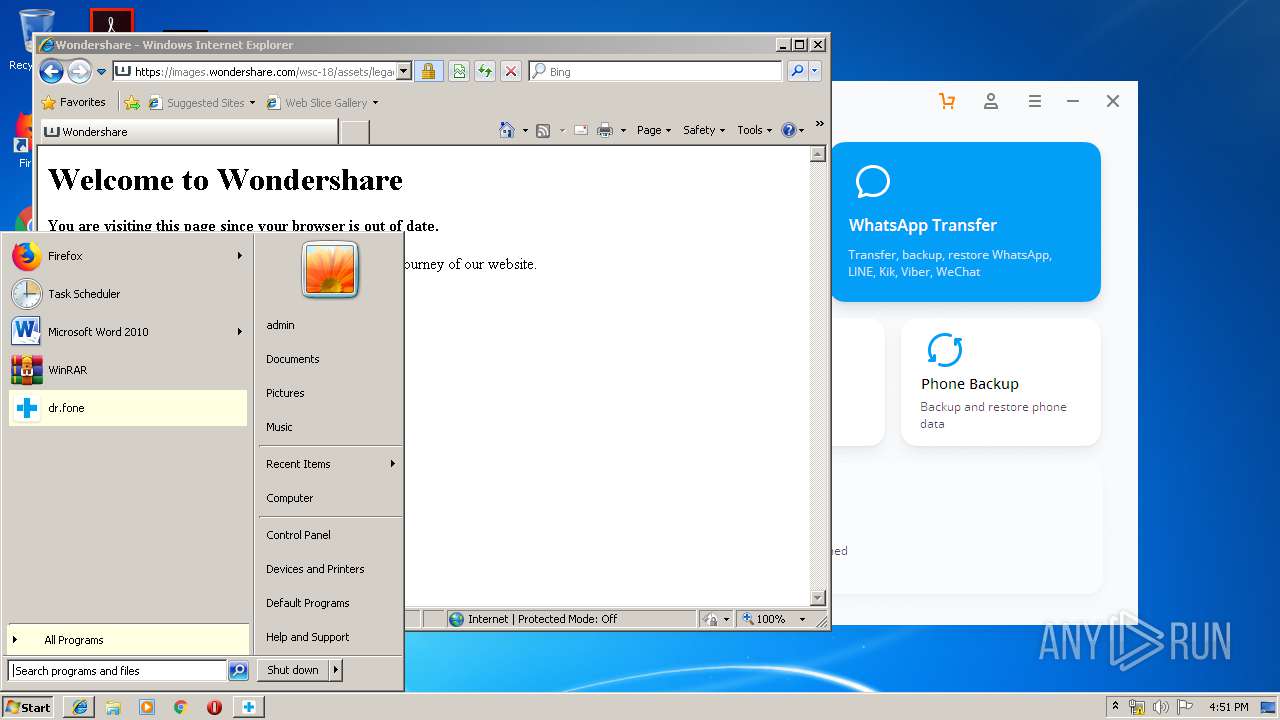The height and width of the screenshot is (720, 1280).
Task: Click the red Stop loading icon
Action: [510, 71]
